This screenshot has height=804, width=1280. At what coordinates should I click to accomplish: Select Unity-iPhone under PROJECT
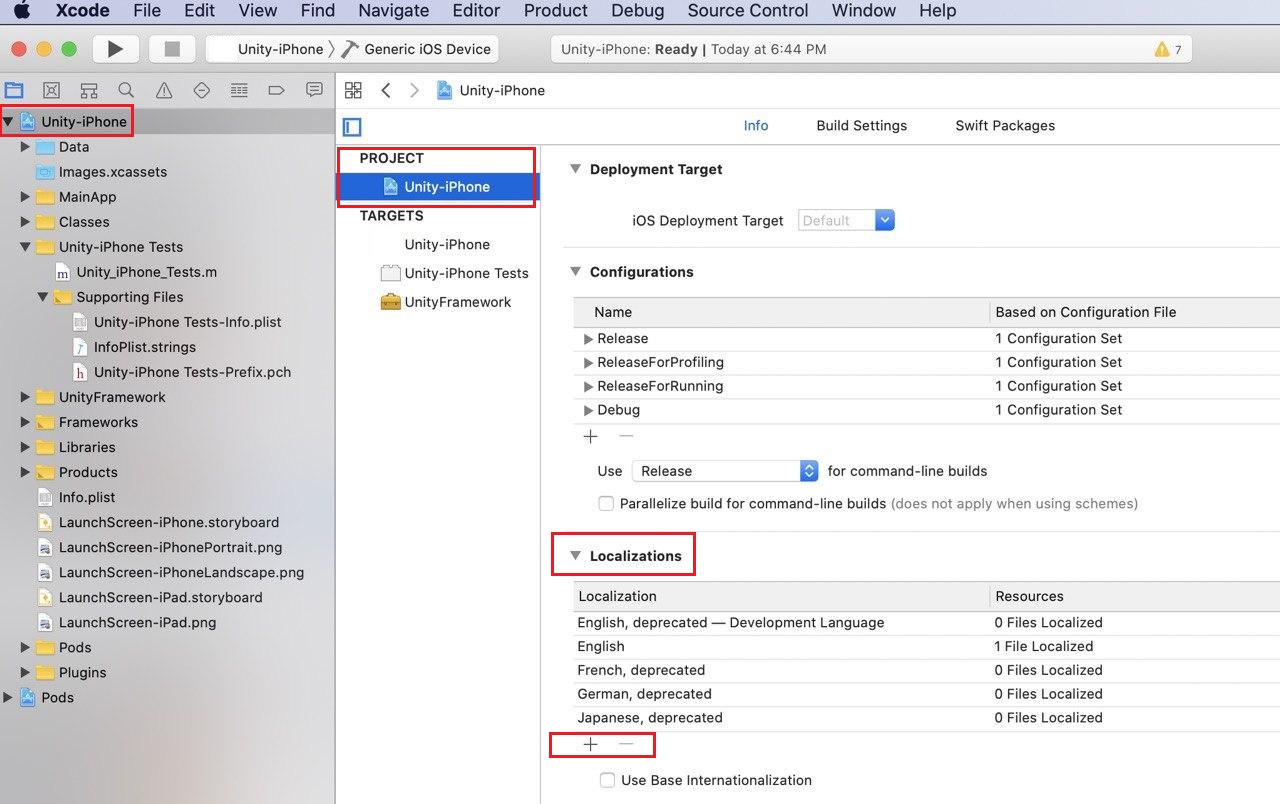[437, 187]
